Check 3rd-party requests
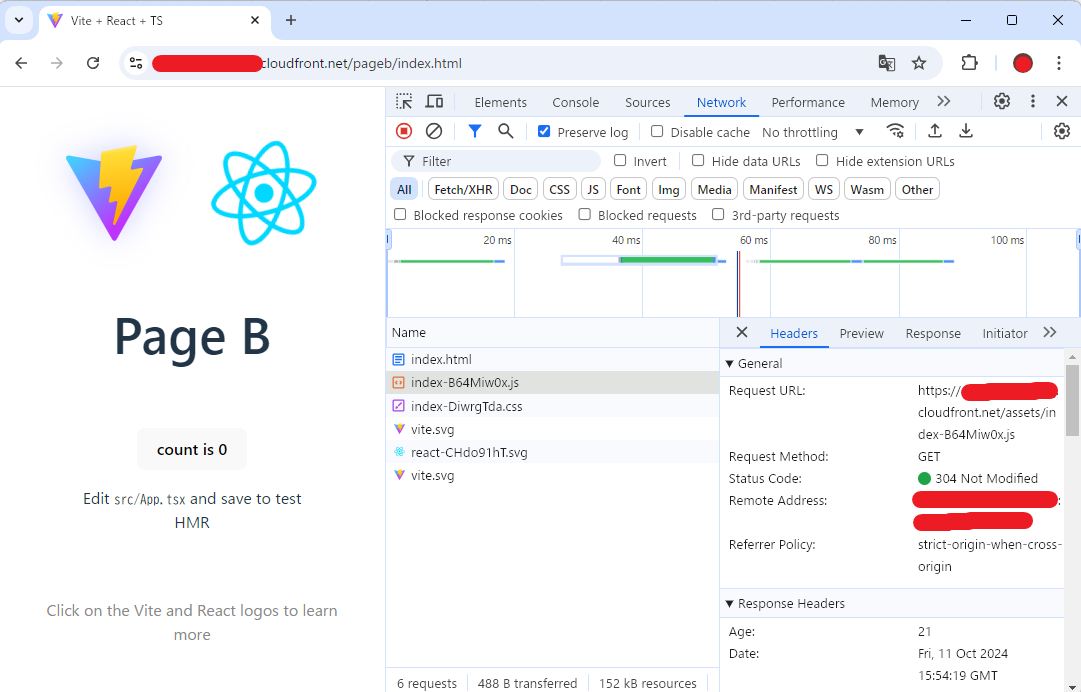Viewport: 1081px width, 692px height. coord(718,214)
